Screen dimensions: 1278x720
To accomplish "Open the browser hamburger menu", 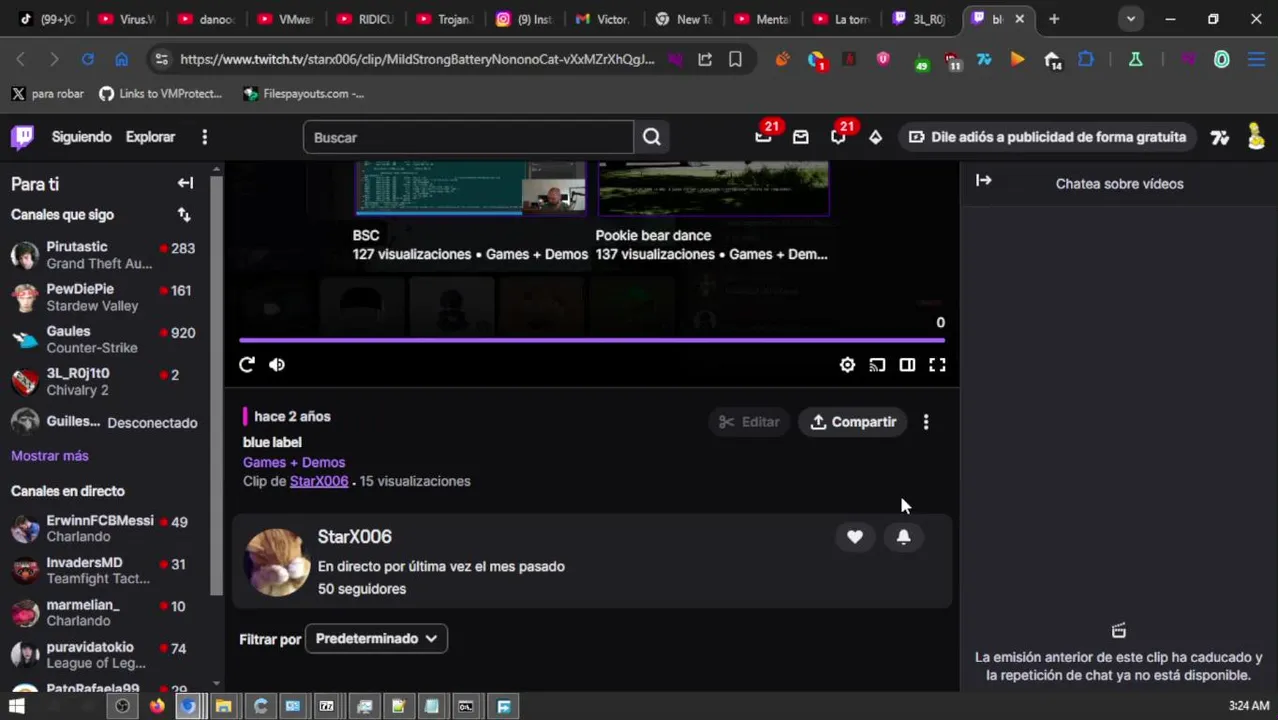I will [1257, 60].
